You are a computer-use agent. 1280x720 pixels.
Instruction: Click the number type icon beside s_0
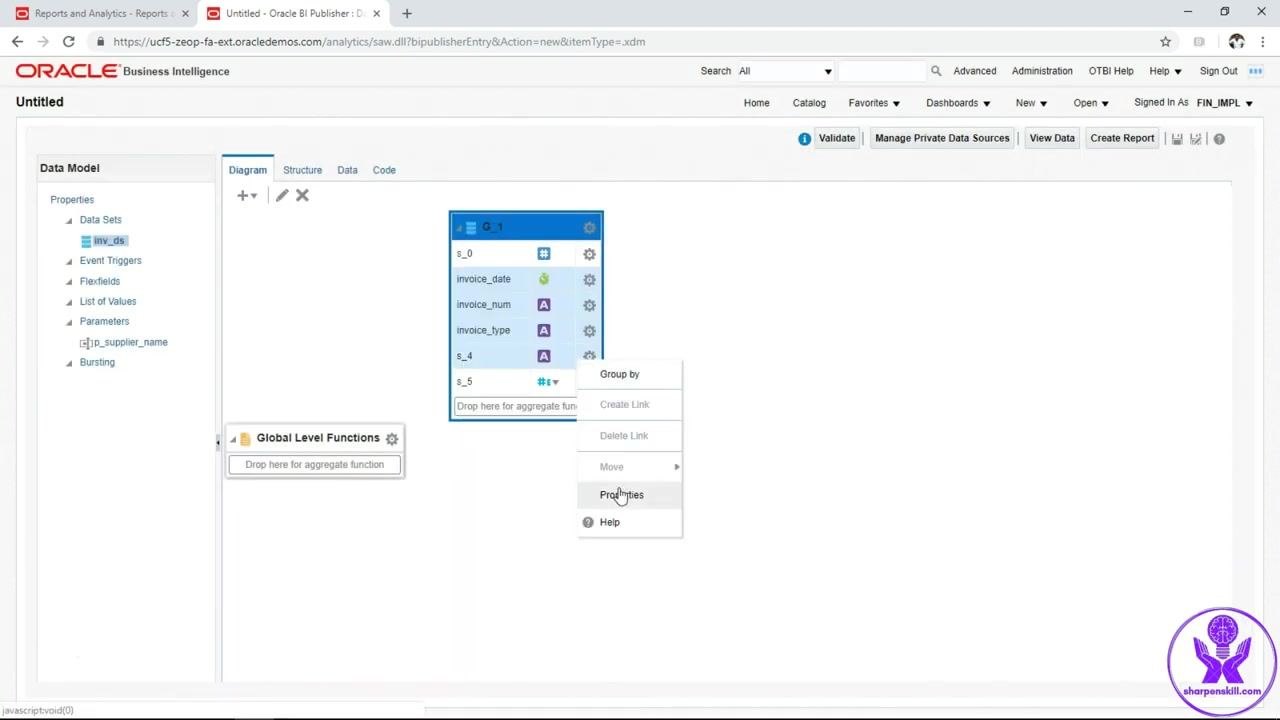[544, 254]
